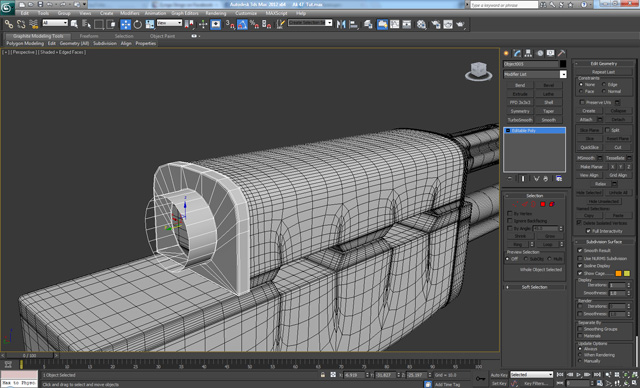Viewport: 640px width, 388px height.
Task: Open the key mode Selected dropdown
Action: click(531, 375)
